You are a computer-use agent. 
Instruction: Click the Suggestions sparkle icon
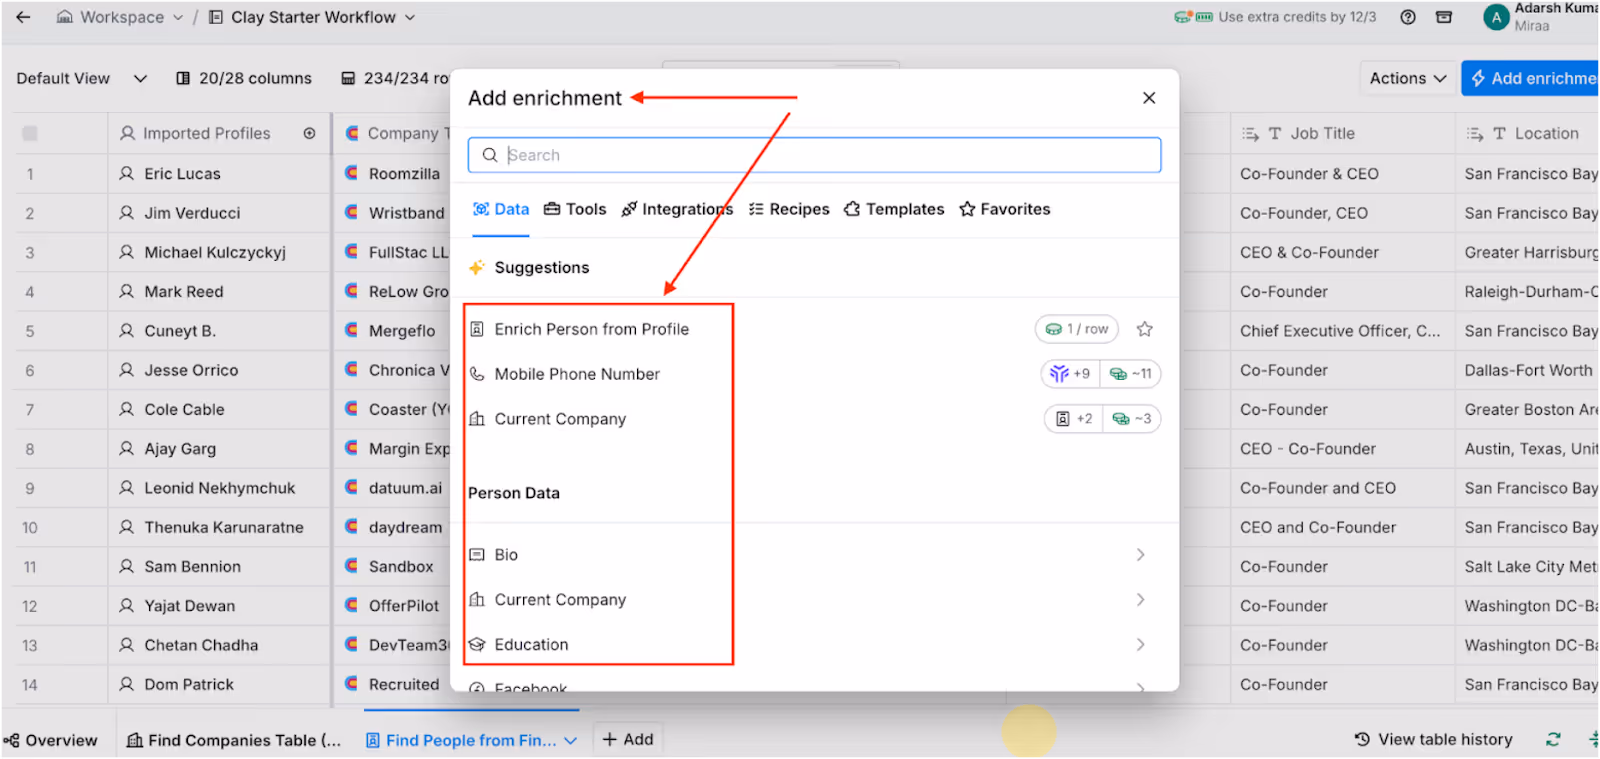click(x=477, y=267)
